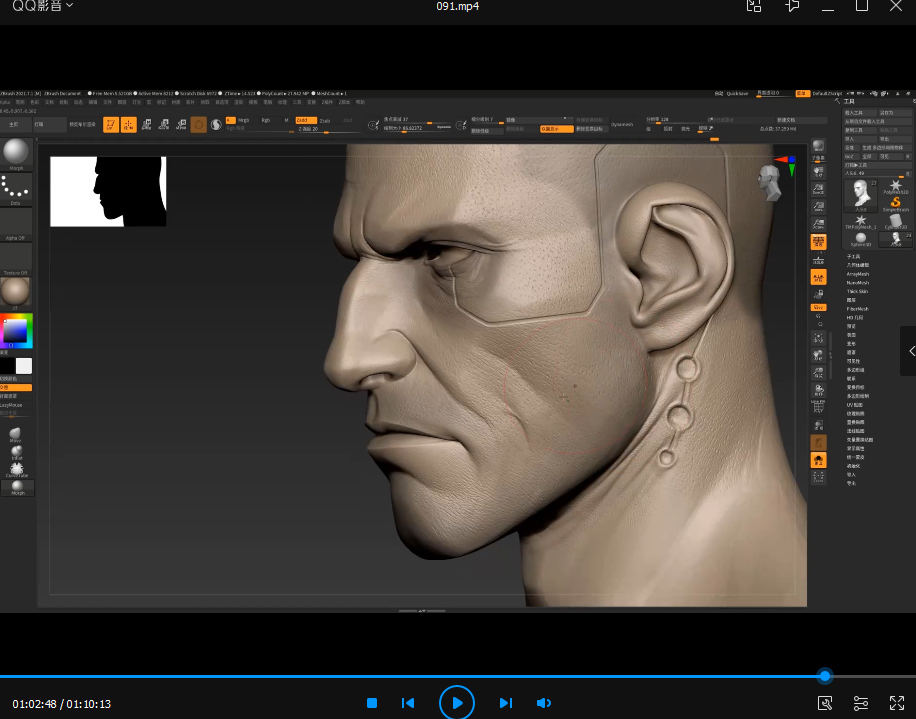Viewport: 916px width, 719px height.
Task: Expand the side playlist panel arrow
Action: 909,351
